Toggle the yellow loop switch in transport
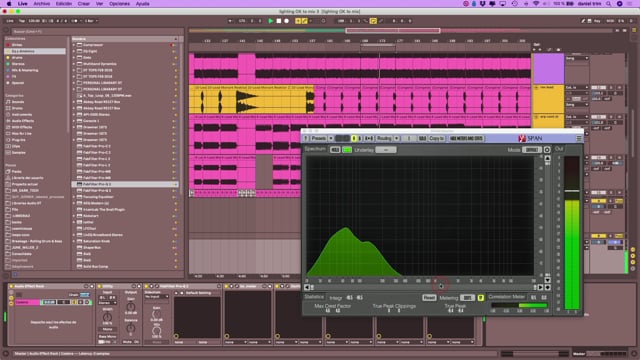The width and height of the screenshot is (640, 360). point(373,21)
